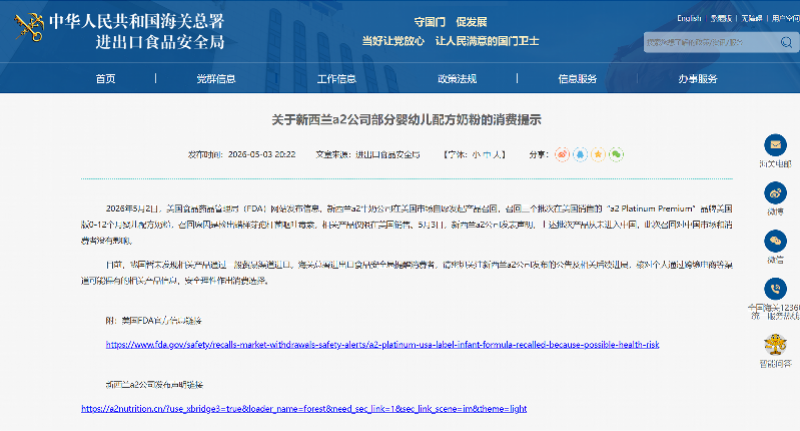Click the 守国门 促发展 slogan text

tap(450, 22)
